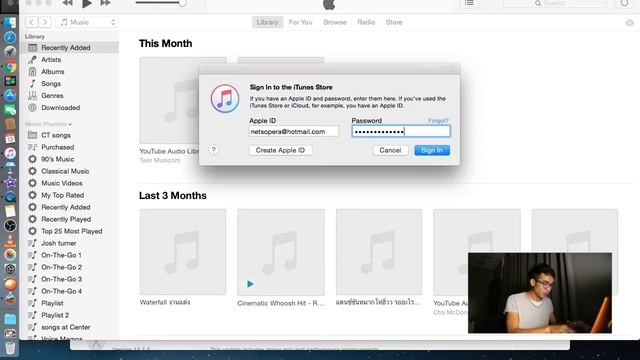The image size is (640, 360).
Task: Adjust the volume slider knob
Action: click(x=182, y=3)
